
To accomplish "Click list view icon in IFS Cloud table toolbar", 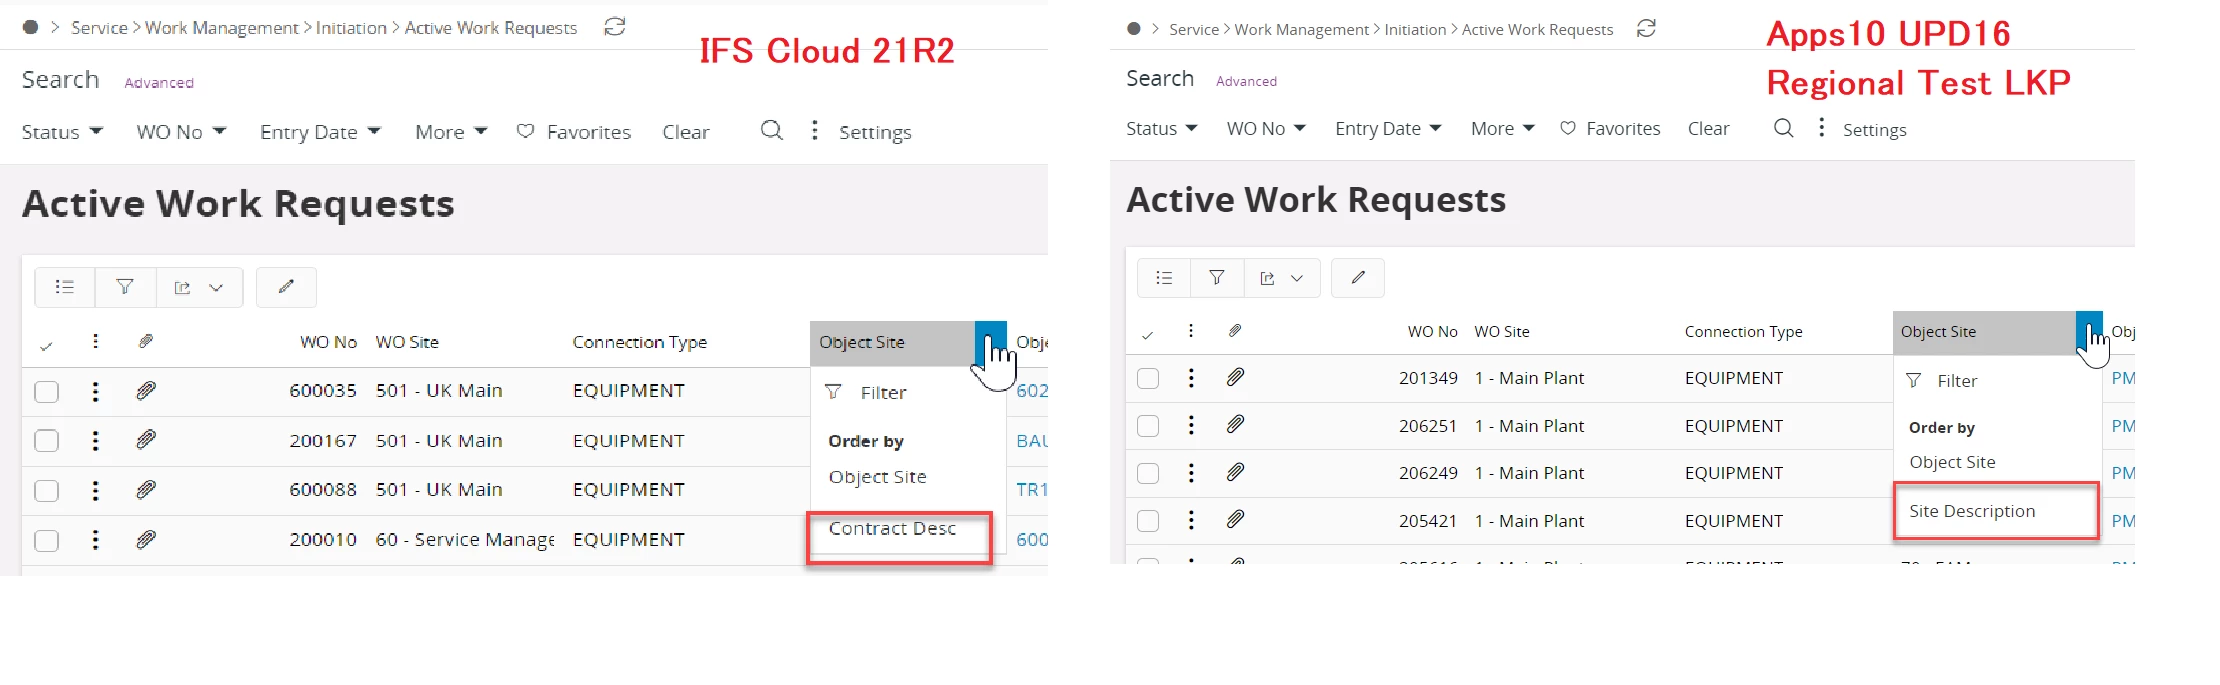I will (x=65, y=287).
